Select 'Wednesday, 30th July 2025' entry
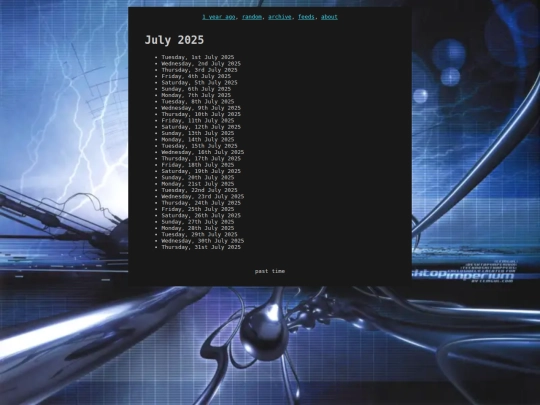Viewport: 540px width, 405px height. [203, 241]
